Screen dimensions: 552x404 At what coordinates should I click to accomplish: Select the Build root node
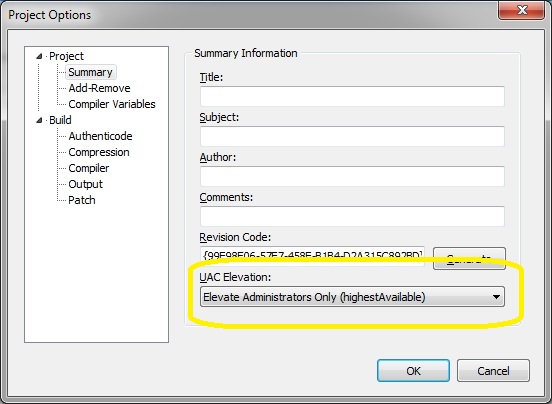click(x=60, y=120)
